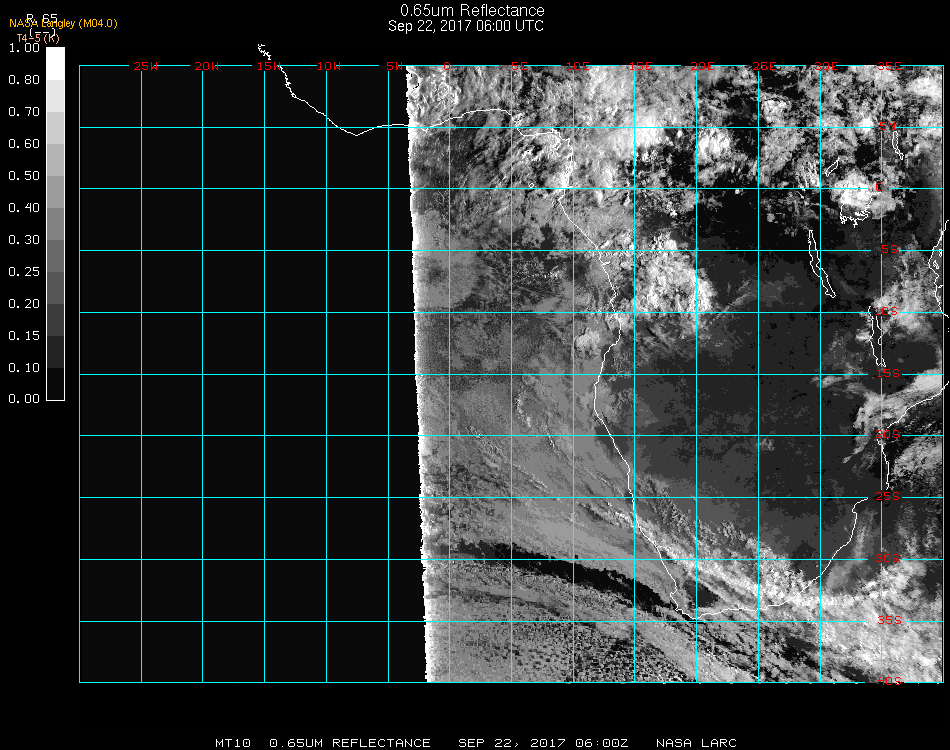The height and width of the screenshot is (750, 950).
Task: Click the "0.65UM REFLECTANCE" footer caption
Action: pos(350,743)
